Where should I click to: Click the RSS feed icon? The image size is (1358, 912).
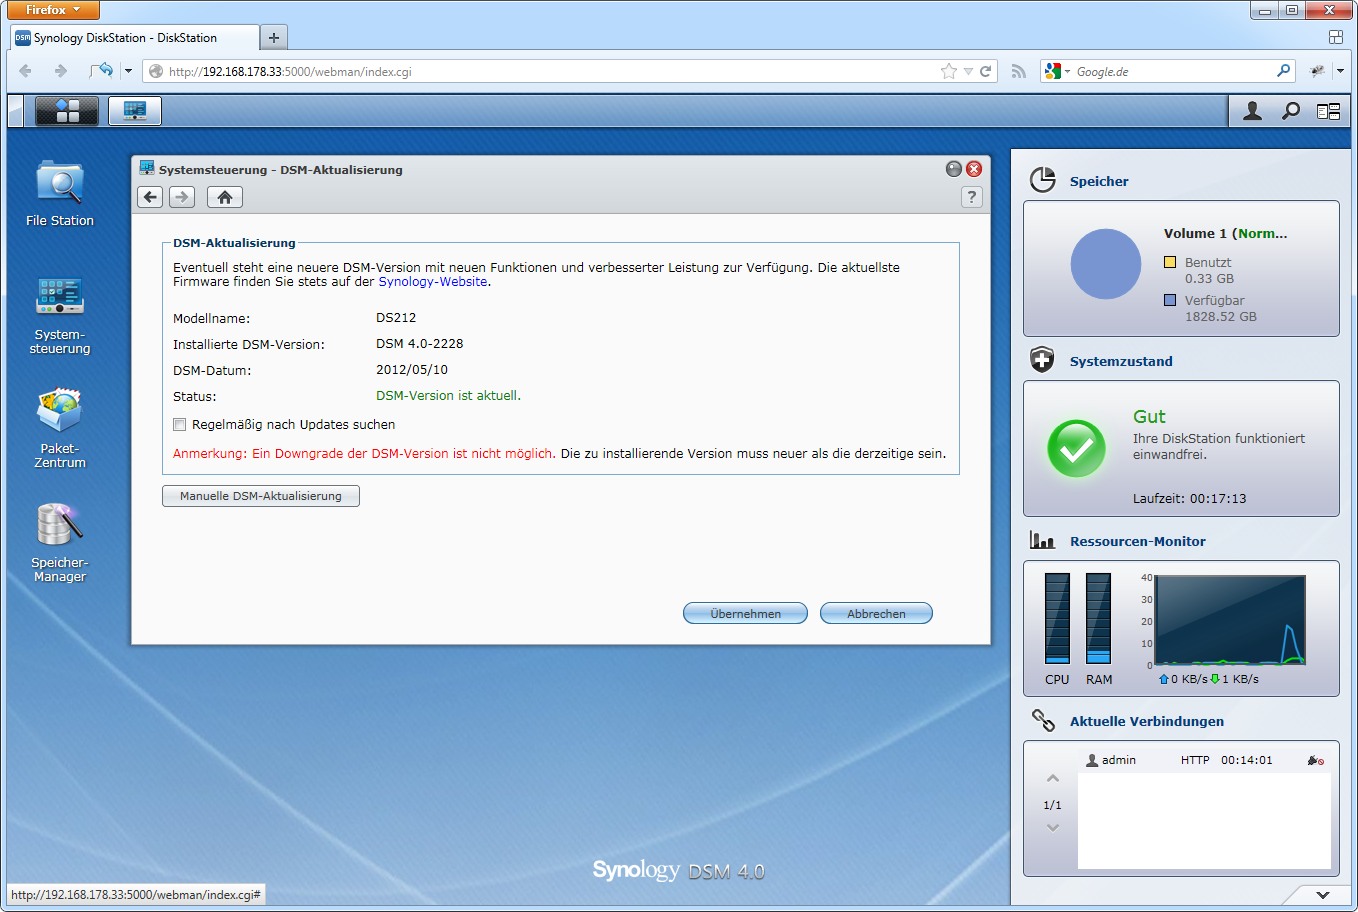[x=1018, y=71]
